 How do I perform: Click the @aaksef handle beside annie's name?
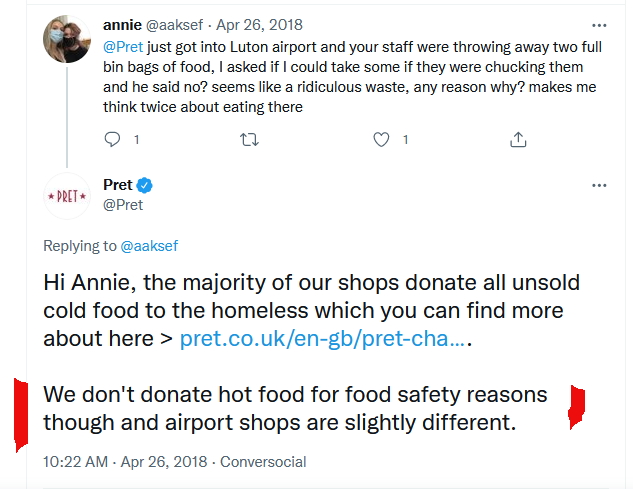pyautogui.click(x=182, y=24)
